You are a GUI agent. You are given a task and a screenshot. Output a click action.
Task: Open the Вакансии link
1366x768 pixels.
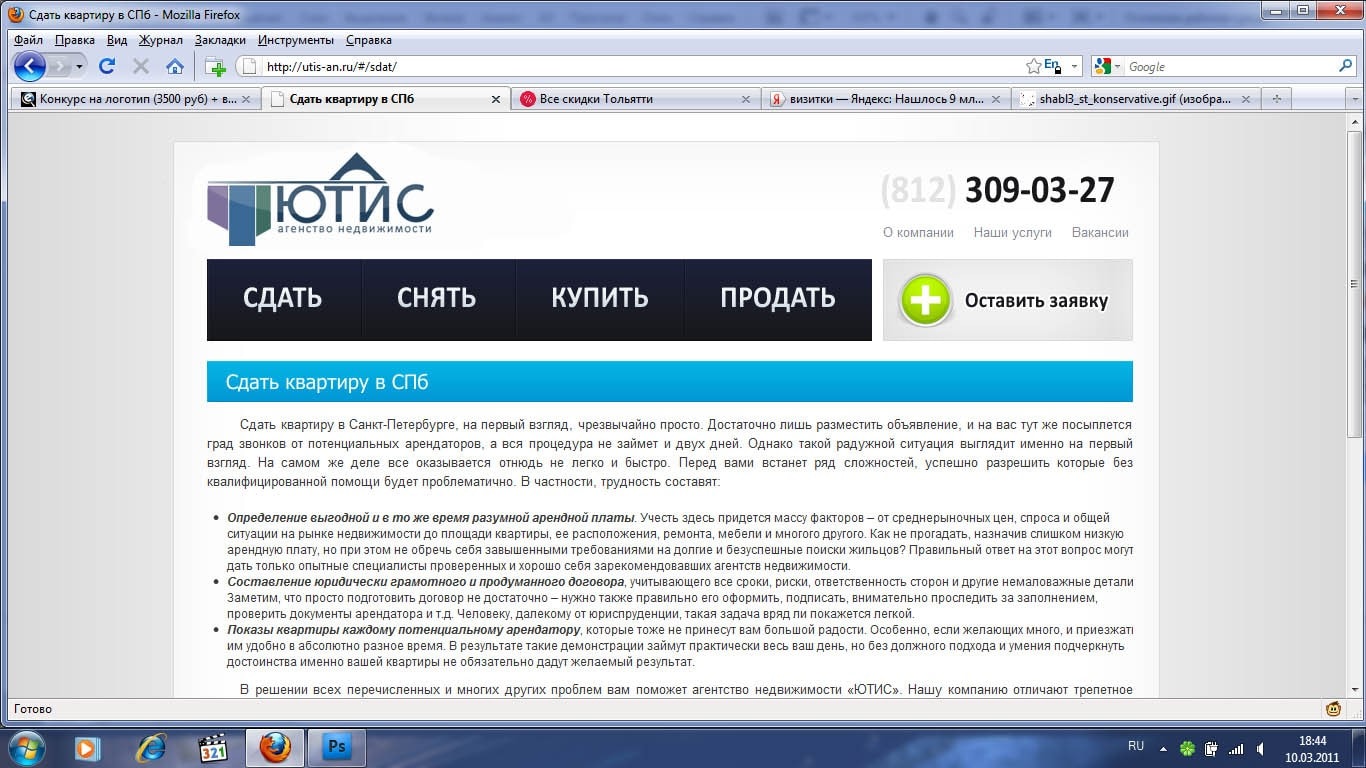[x=1100, y=232]
